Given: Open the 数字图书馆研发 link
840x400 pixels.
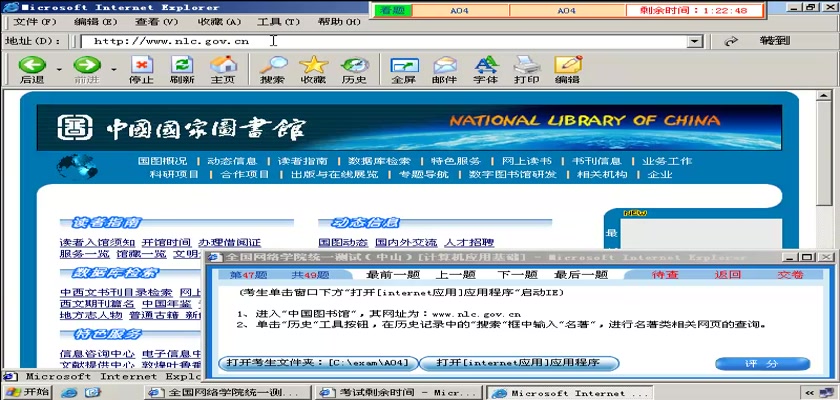Looking at the screenshot, I should tap(513, 174).
